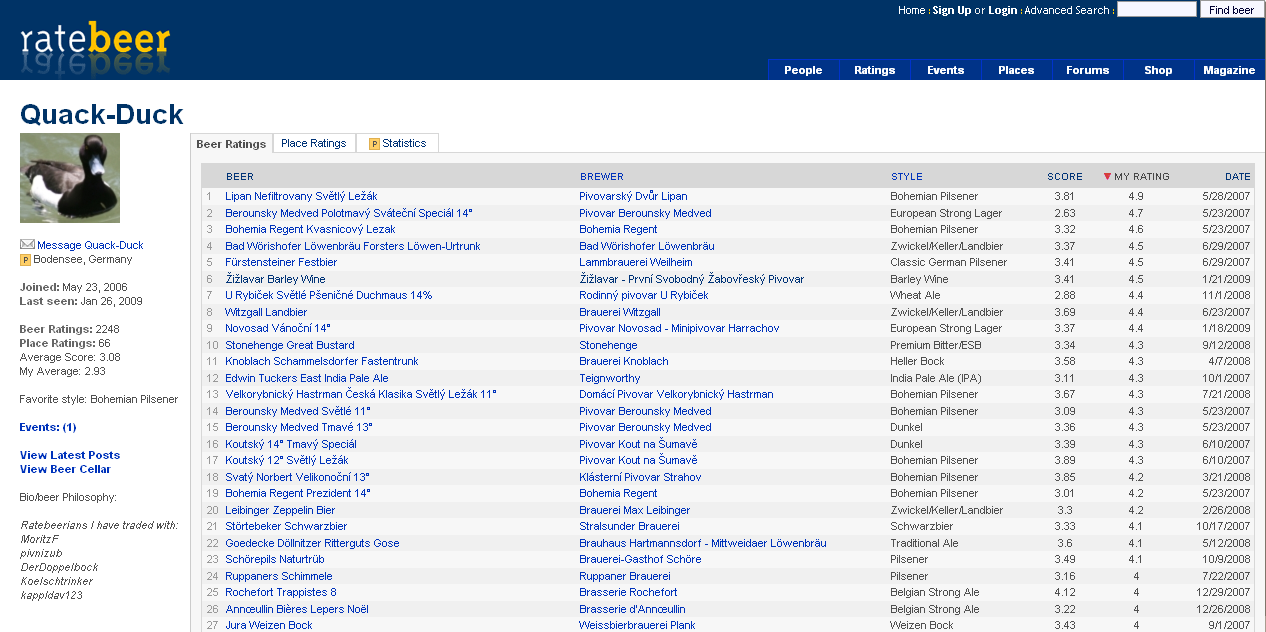Open Pivovarský Dvůr Lipan brewer page

(x=633, y=197)
